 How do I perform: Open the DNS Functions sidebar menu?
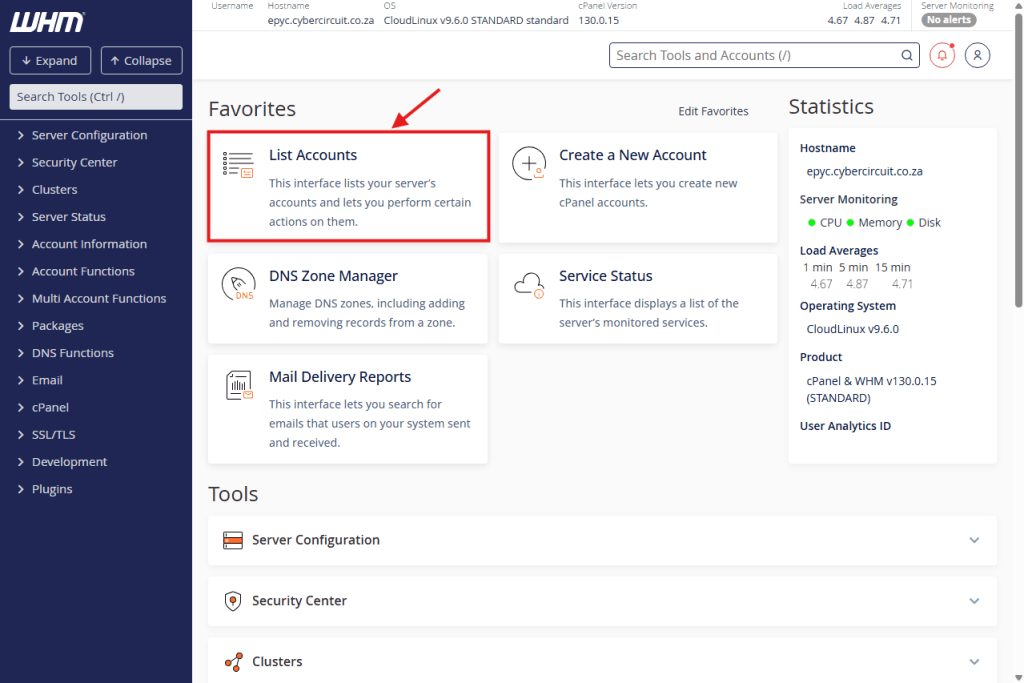pyautogui.click(x=72, y=353)
